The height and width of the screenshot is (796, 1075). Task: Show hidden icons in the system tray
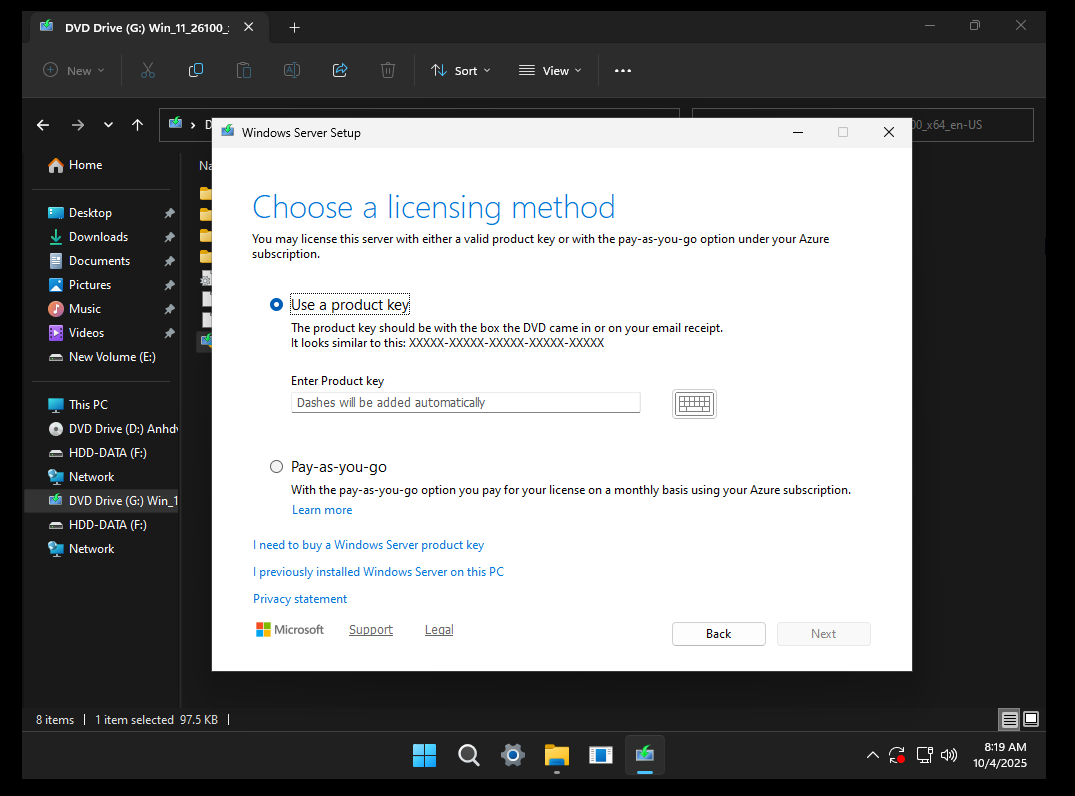point(872,756)
